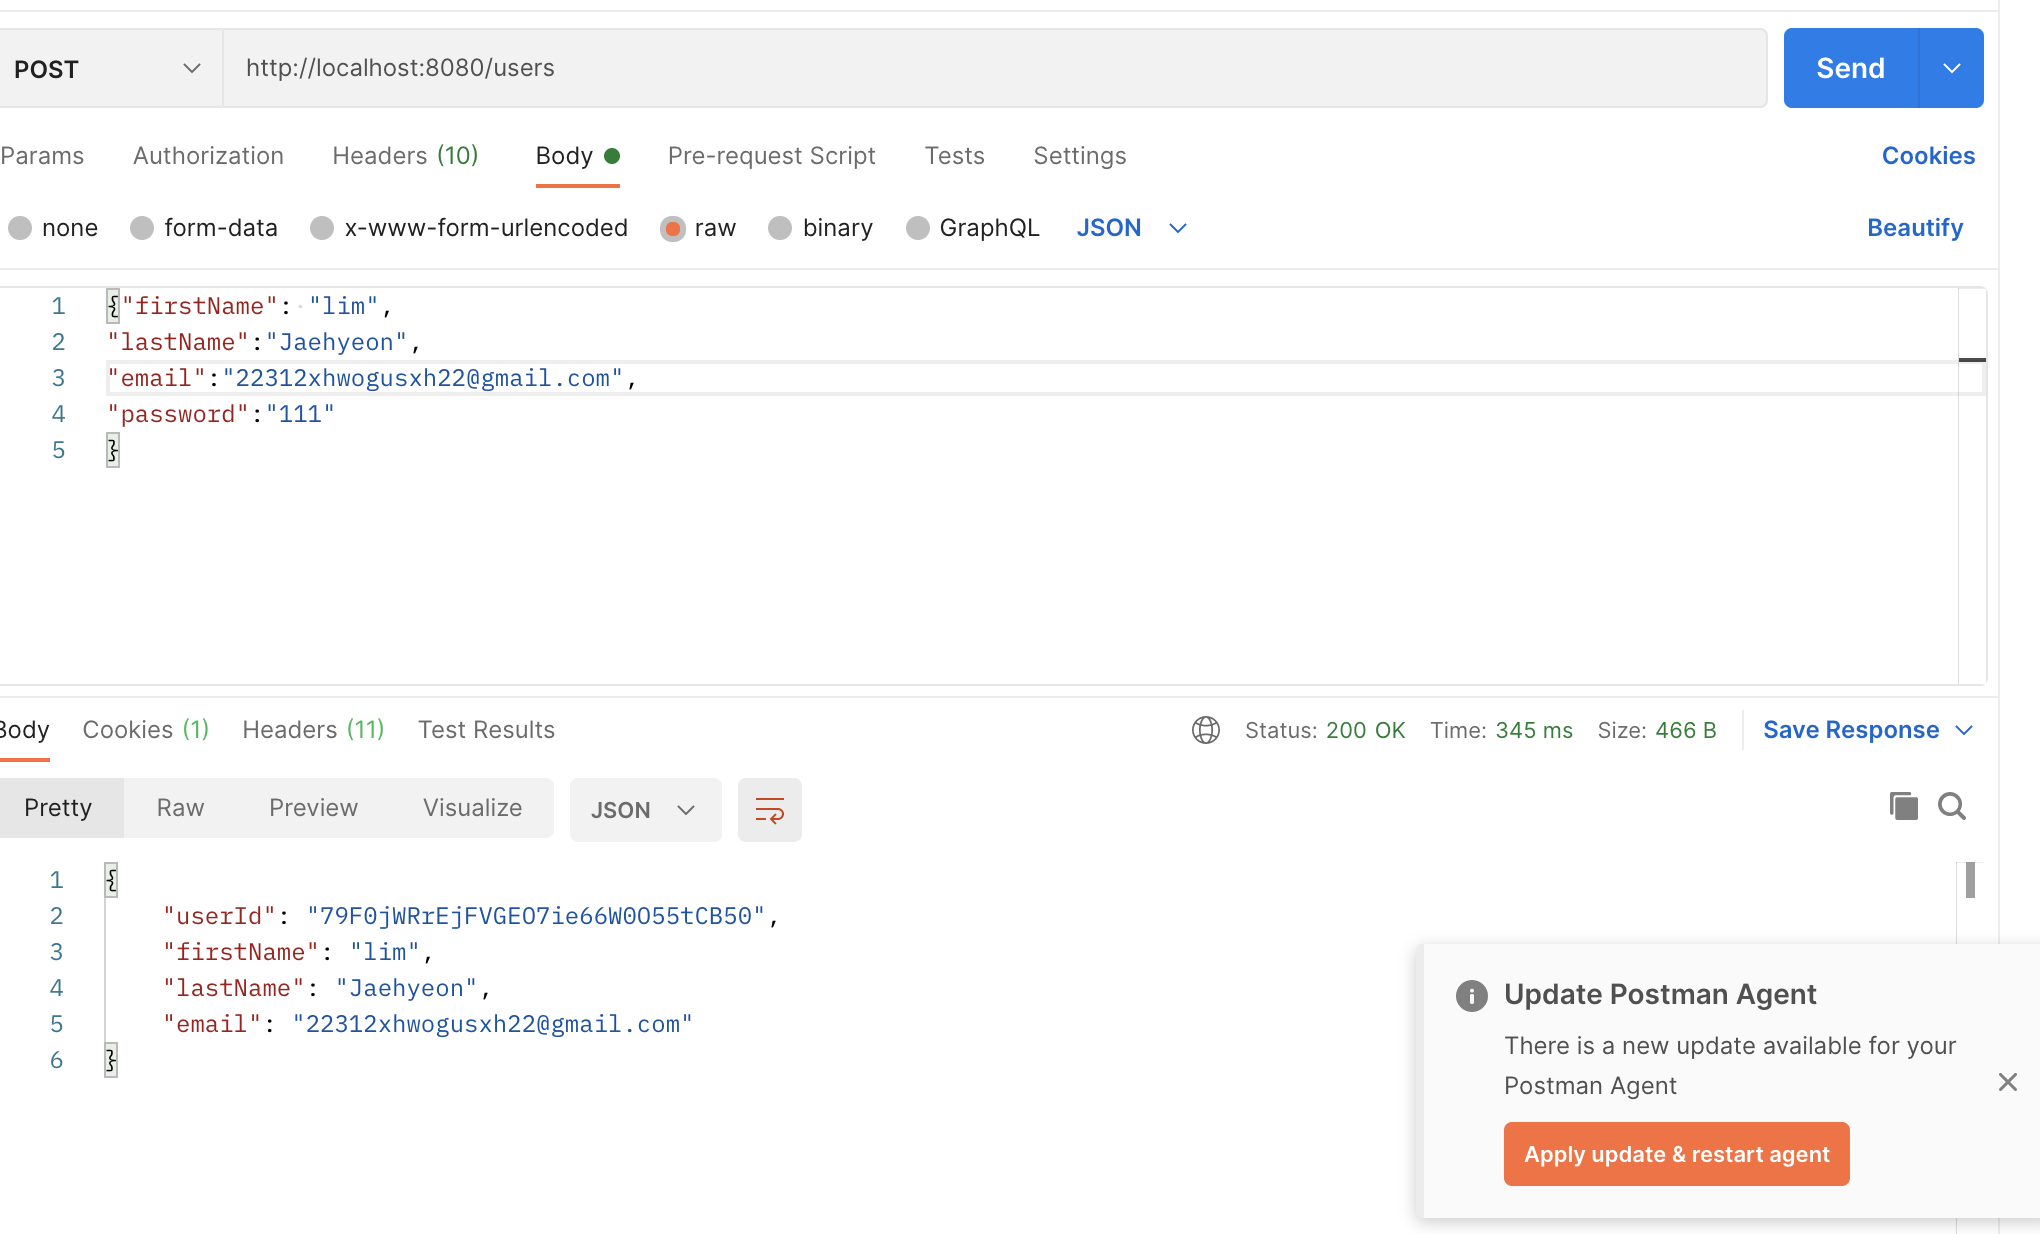Open the response JSON format dropdown

click(645, 809)
